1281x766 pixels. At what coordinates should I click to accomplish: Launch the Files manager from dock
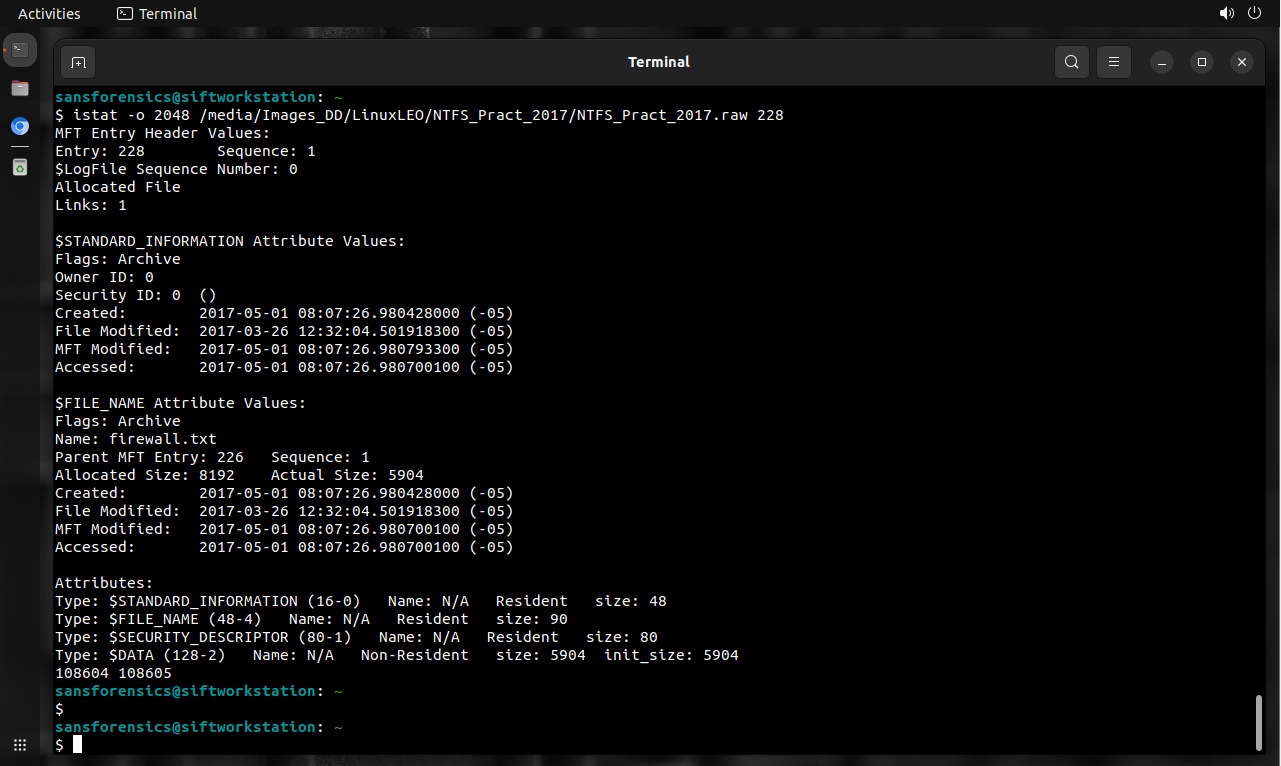click(x=20, y=88)
